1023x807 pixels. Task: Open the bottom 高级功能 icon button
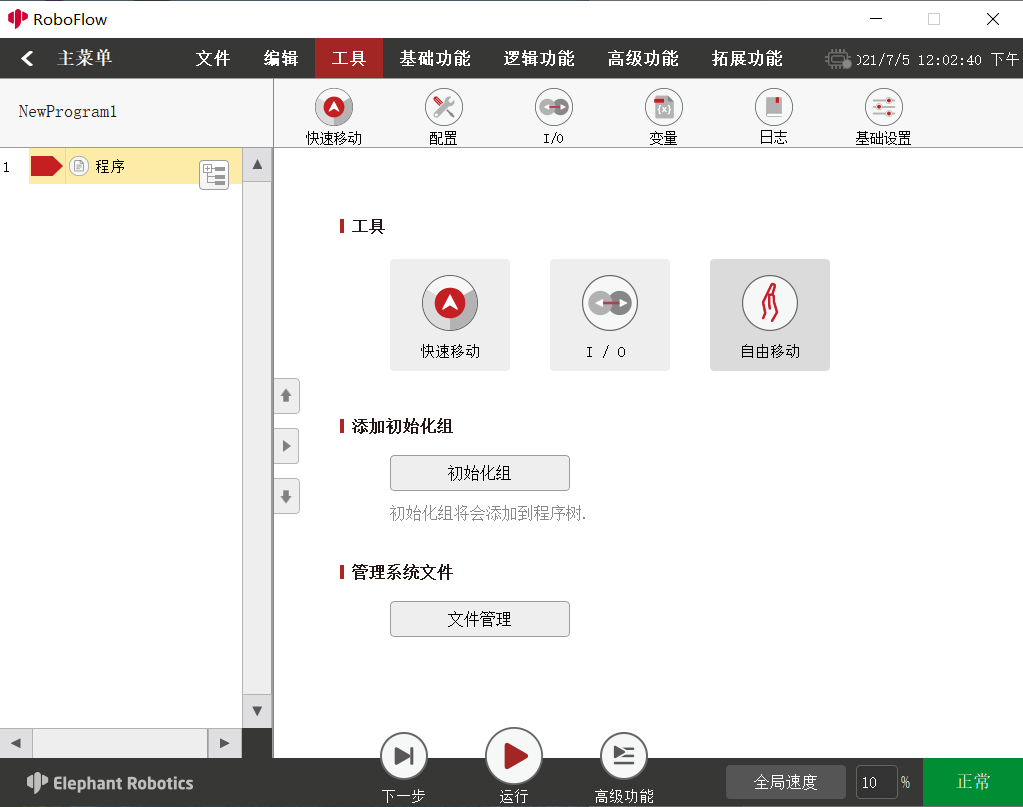pyautogui.click(x=624, y=756)
